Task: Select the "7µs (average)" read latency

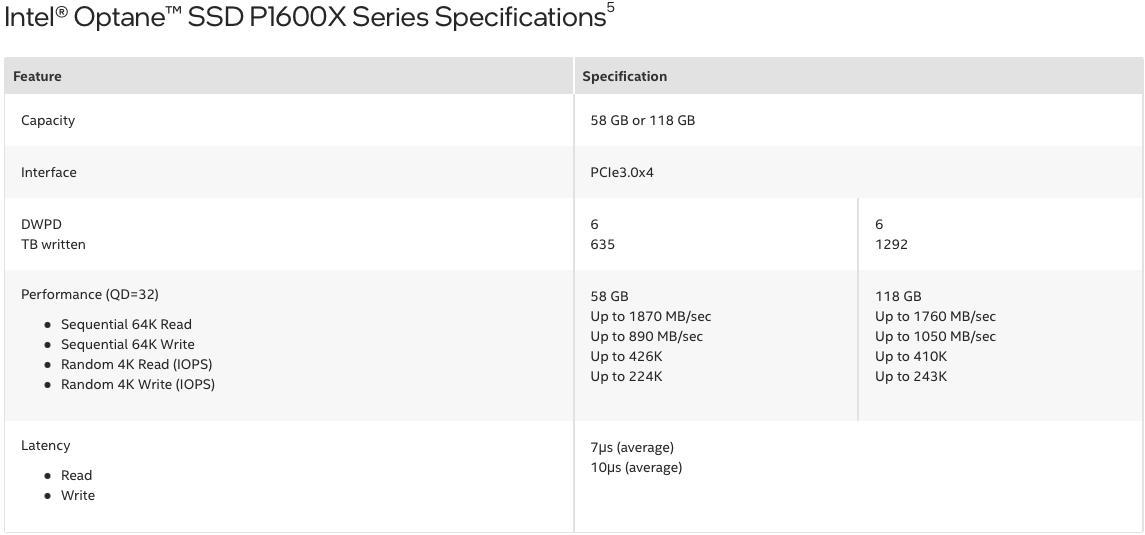Action: pyautogui.click(x=632, y=447)
